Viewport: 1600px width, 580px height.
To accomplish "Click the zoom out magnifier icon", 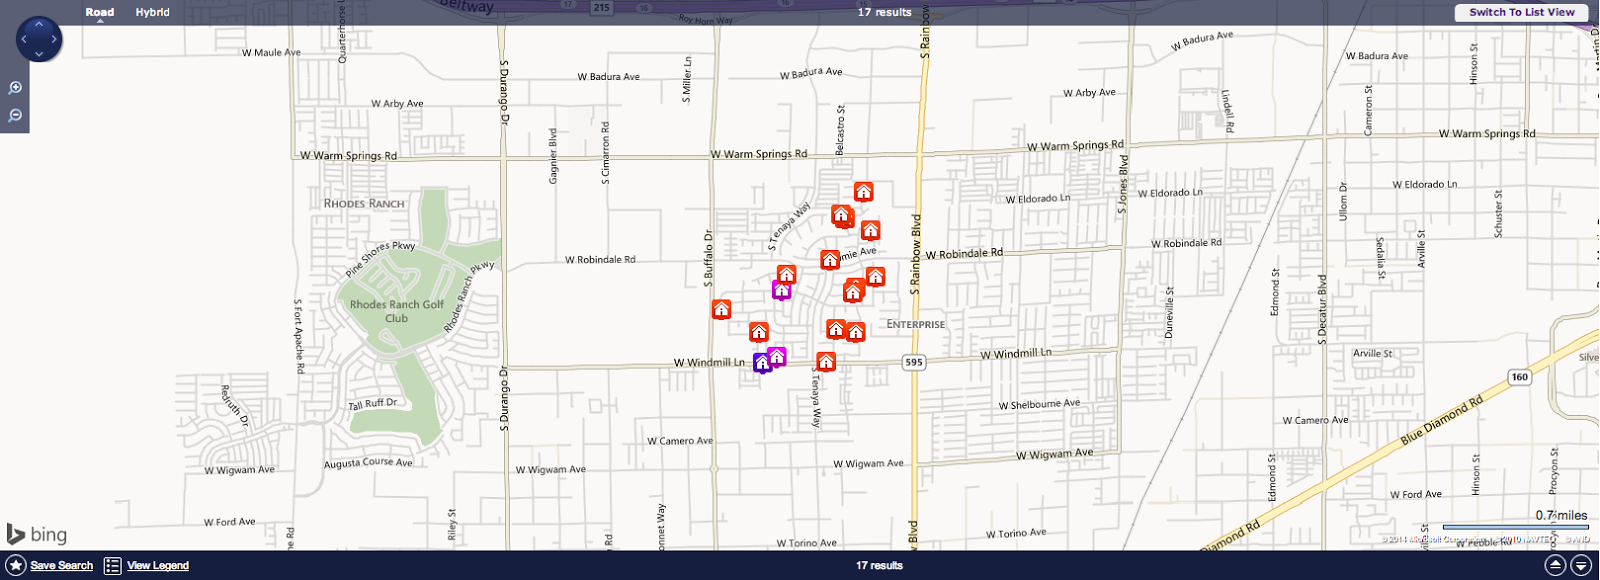I will click(15, 116).
